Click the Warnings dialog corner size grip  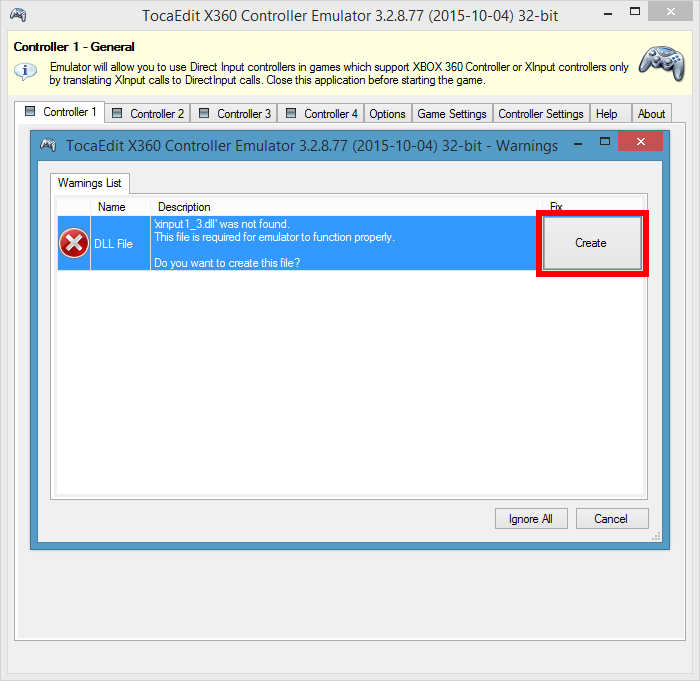click(656, 537)
